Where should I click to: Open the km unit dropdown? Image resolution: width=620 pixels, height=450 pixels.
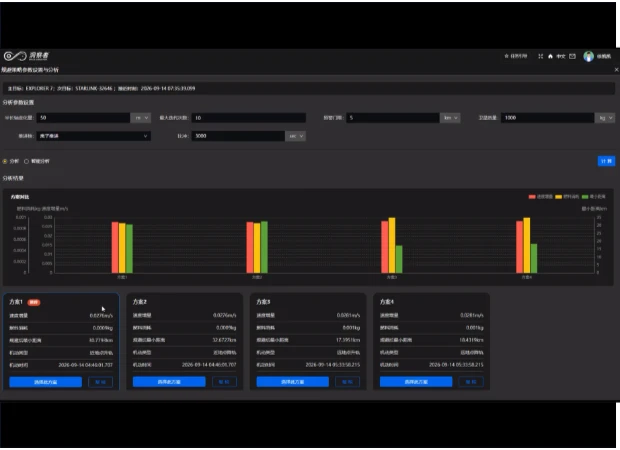click(x=450, y=117)
